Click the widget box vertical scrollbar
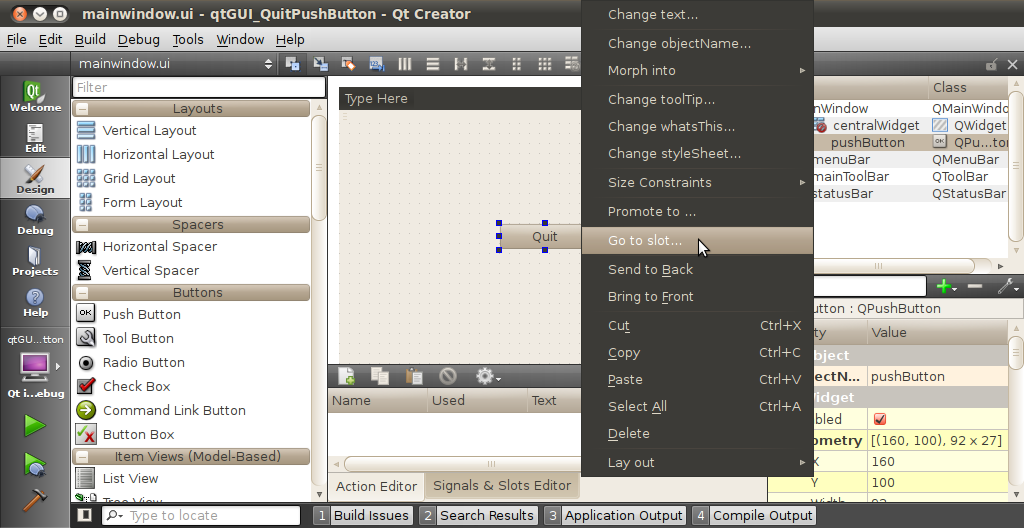This screenshot has height=528, width=1024. pos(319,169)
